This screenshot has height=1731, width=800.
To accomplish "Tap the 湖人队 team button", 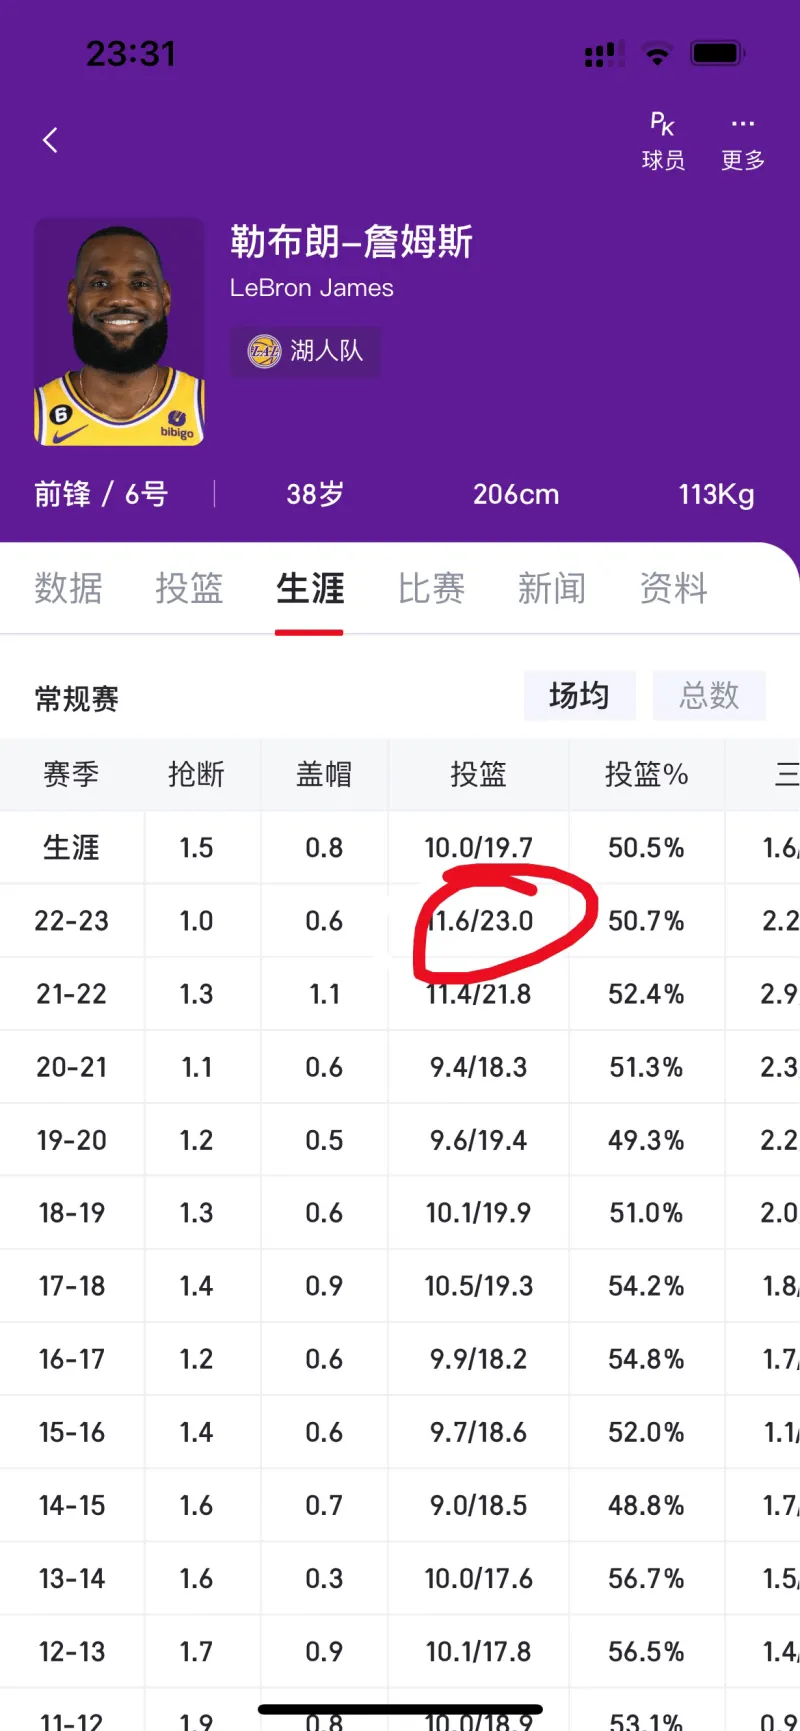I will [305, 351].
